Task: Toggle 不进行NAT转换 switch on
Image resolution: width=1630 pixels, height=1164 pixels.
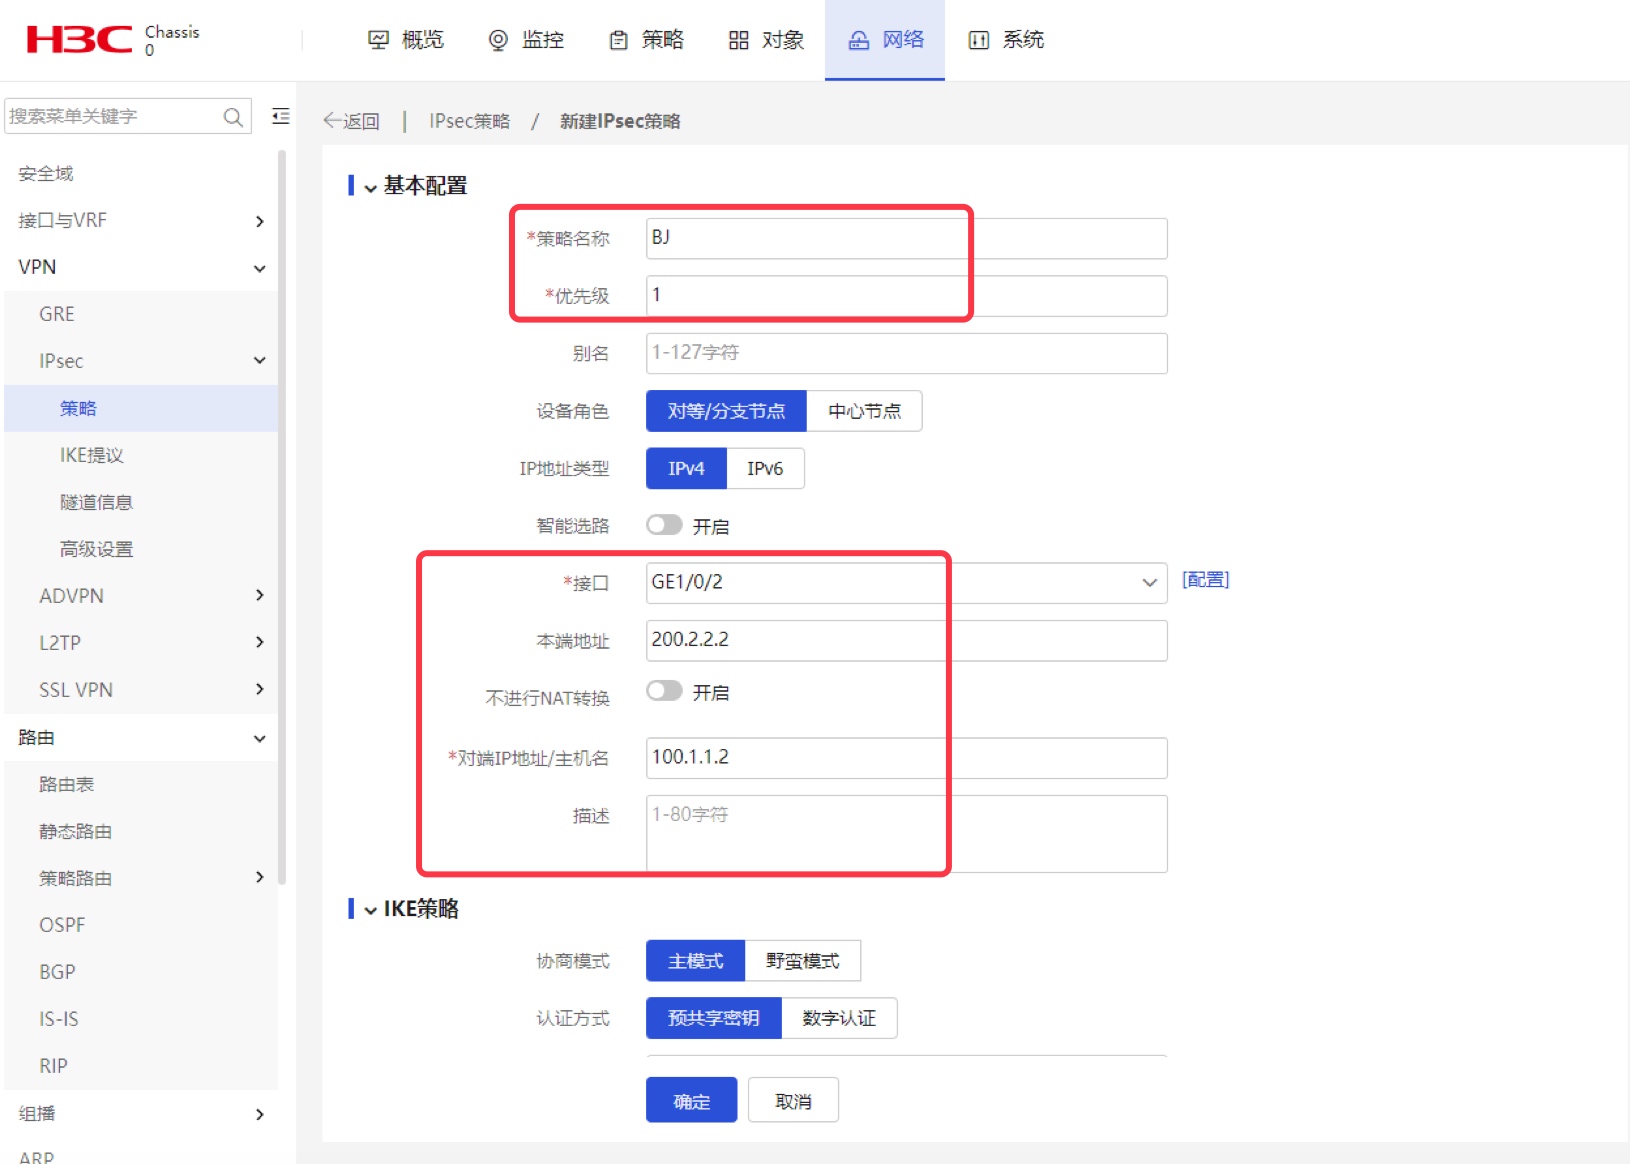Action: (x=664, y=691)
